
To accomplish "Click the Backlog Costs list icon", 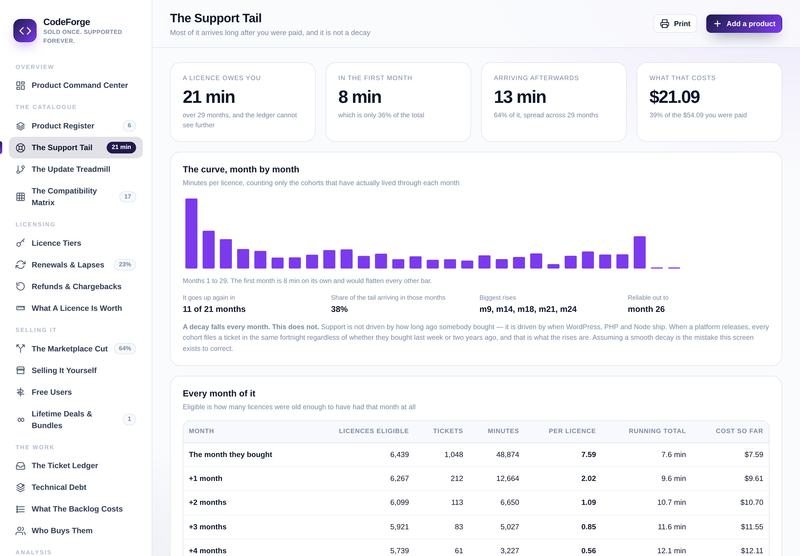I will coord(20,509).
